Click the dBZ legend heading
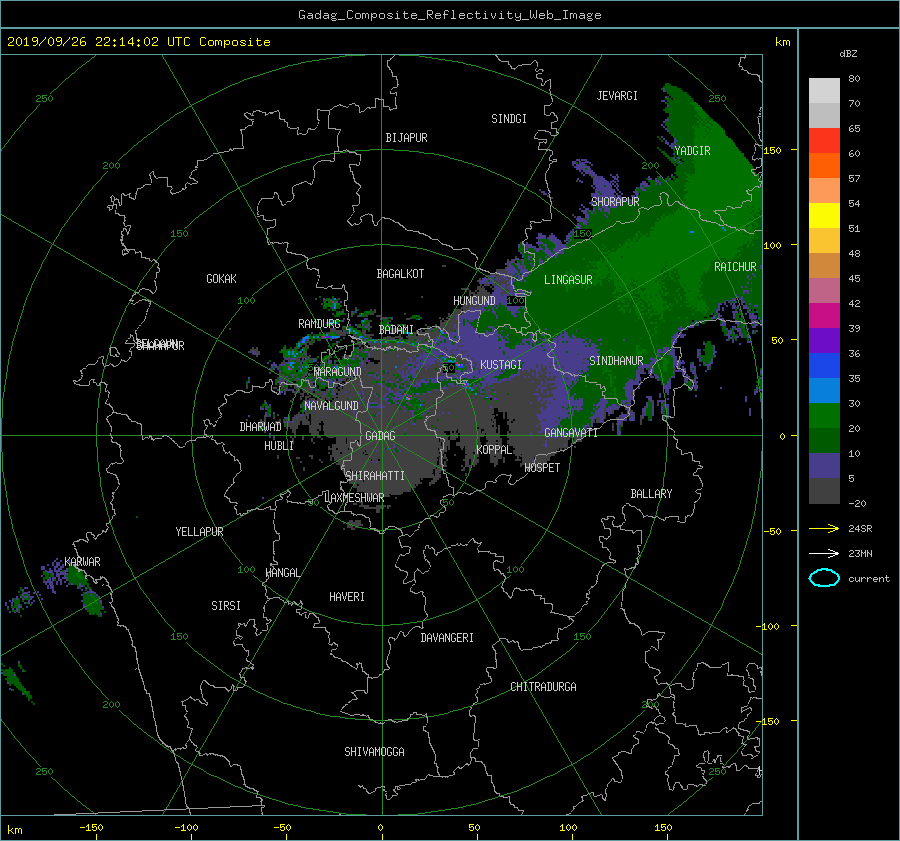This screenshot has width=900, height=841. click(x=848, y=54)
